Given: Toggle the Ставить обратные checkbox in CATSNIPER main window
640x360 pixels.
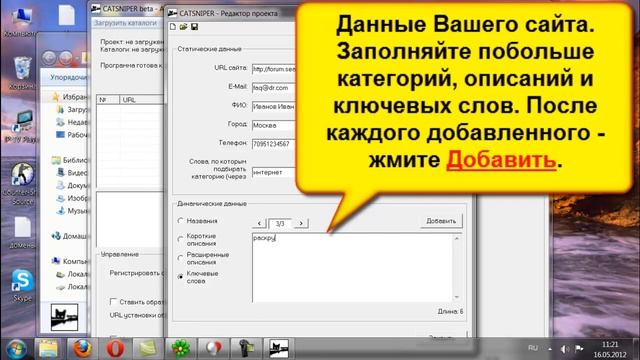Looking at the screenshot, I should [113, 302].
